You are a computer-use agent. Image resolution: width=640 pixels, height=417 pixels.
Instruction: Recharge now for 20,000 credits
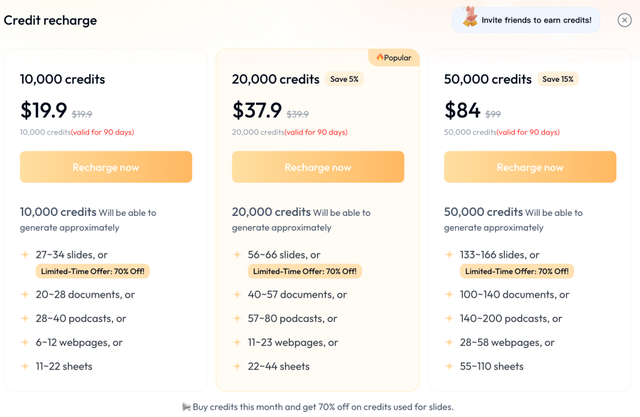(318, 167)
